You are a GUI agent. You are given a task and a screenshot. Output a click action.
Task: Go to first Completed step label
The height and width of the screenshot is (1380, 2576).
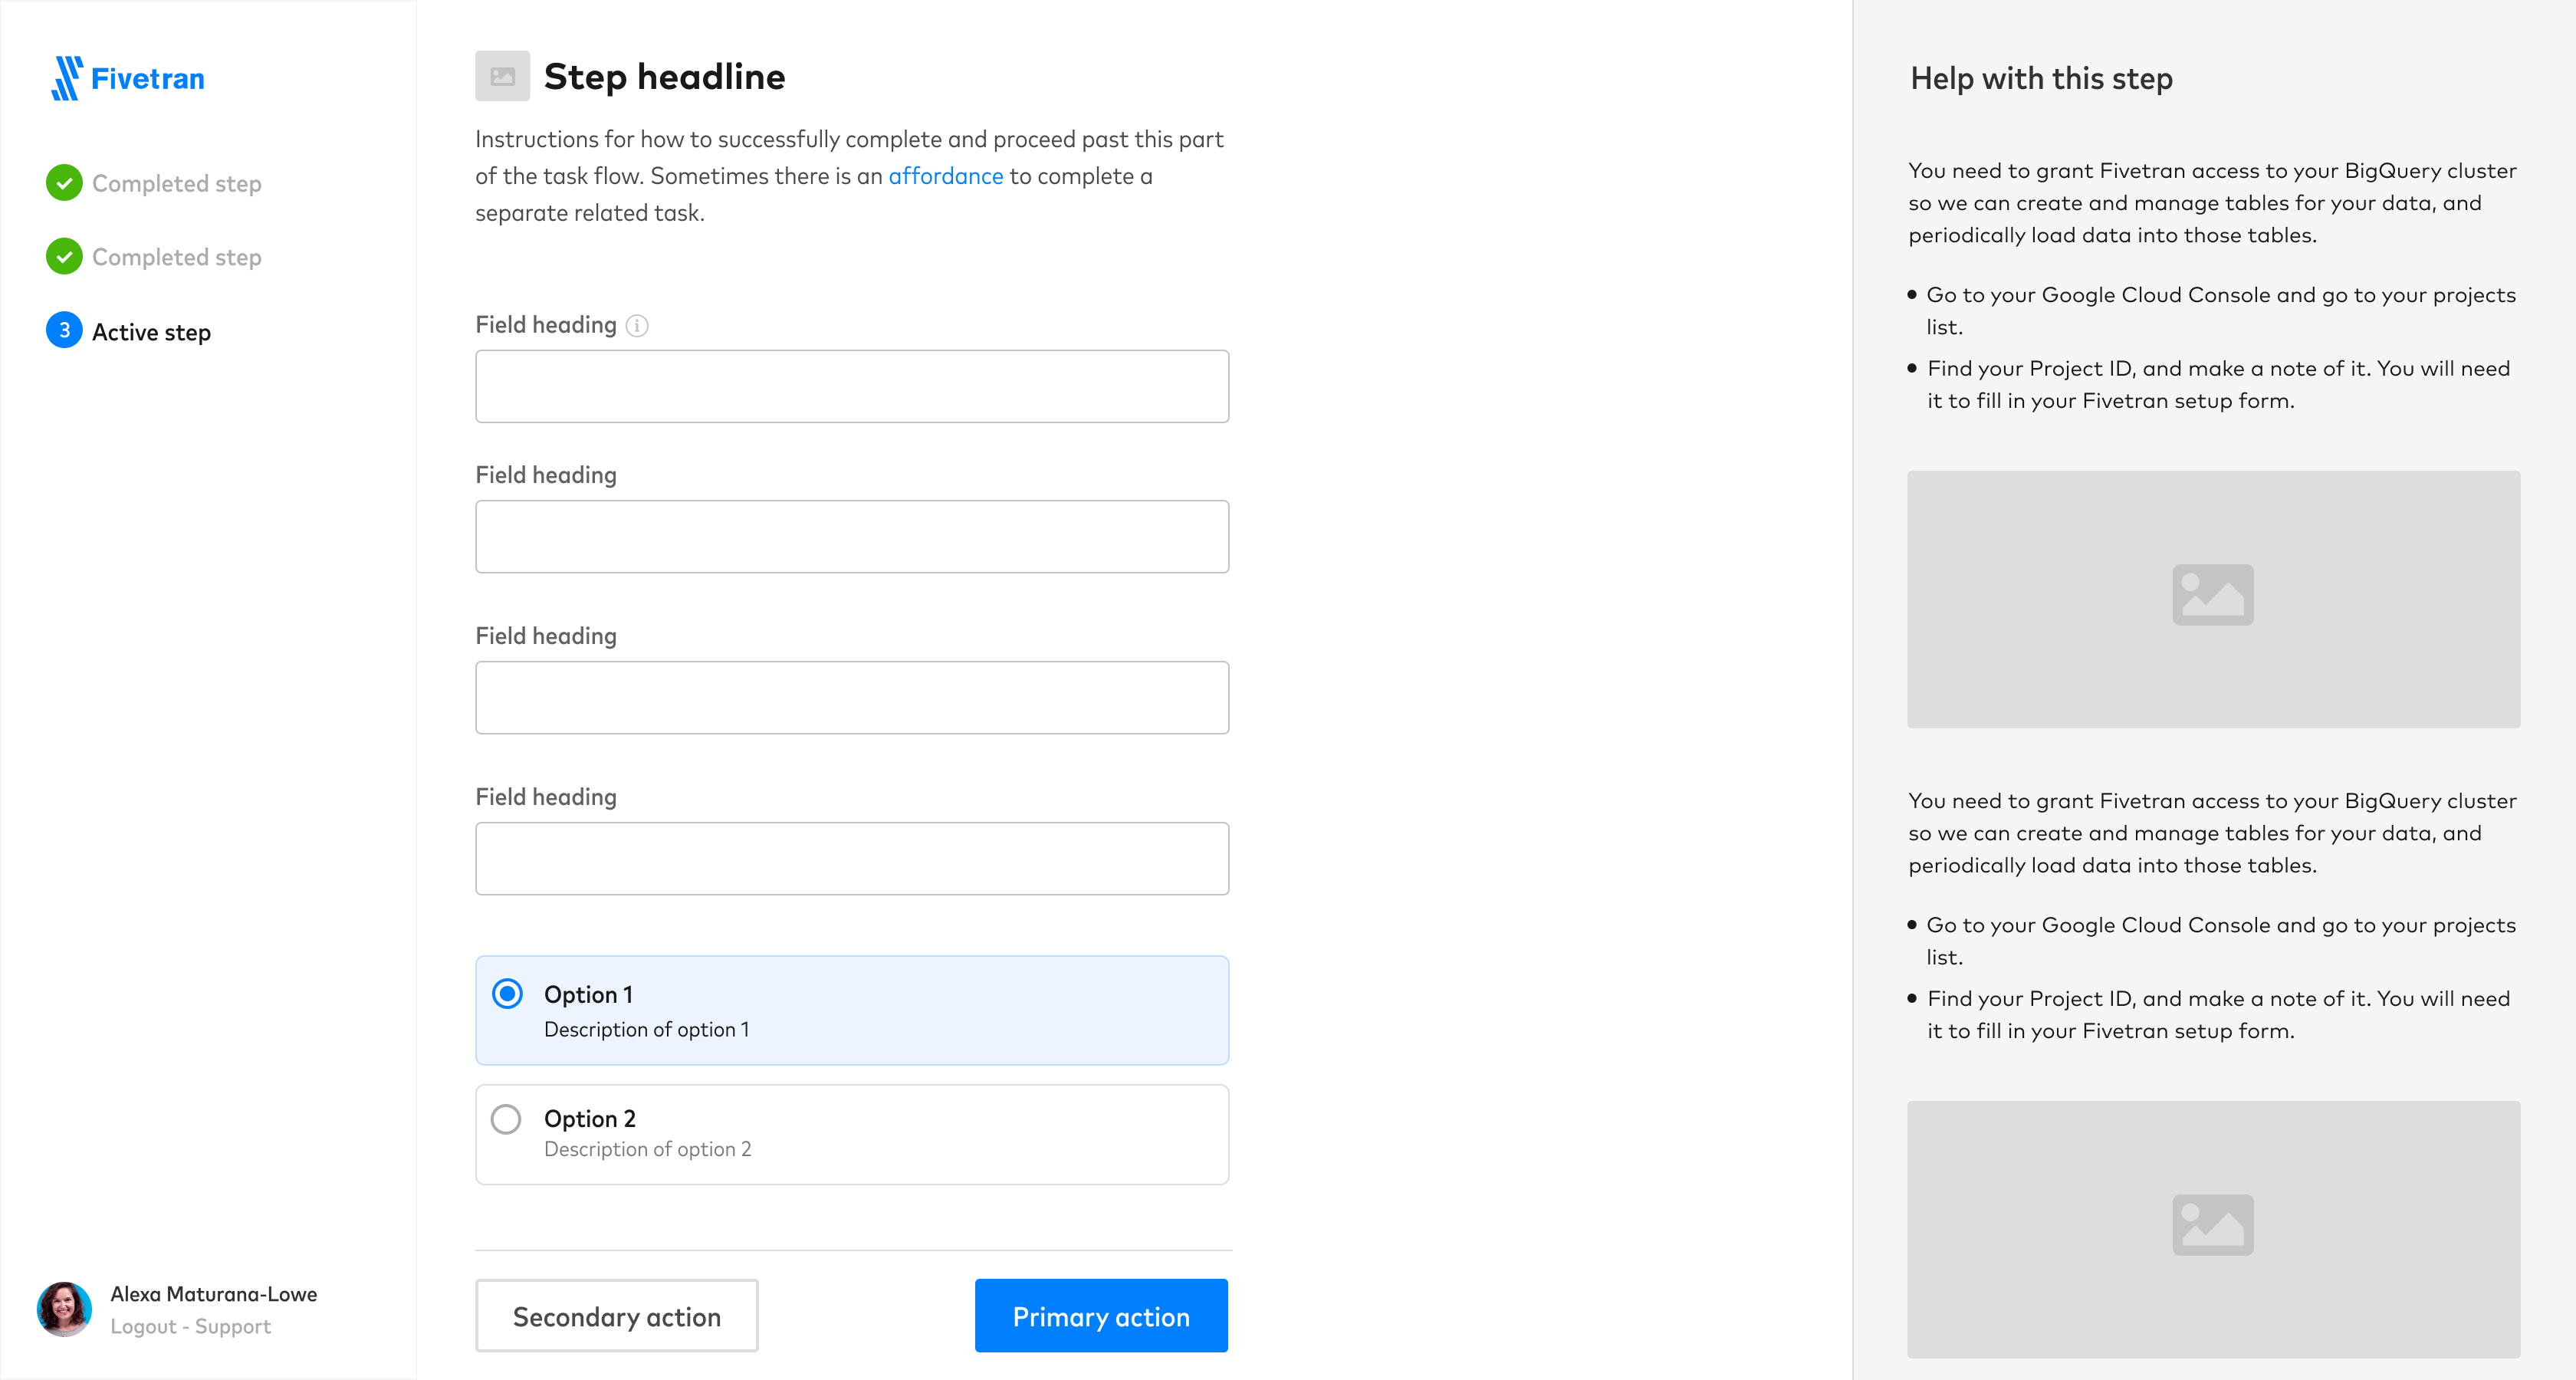(177, 184)
